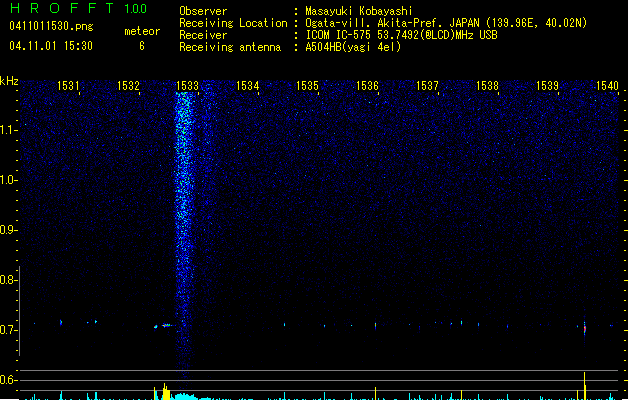Click the HROFFT 1.0.0 title text
Viewport: 629px width, 400px height.
[x=78, y=8]
